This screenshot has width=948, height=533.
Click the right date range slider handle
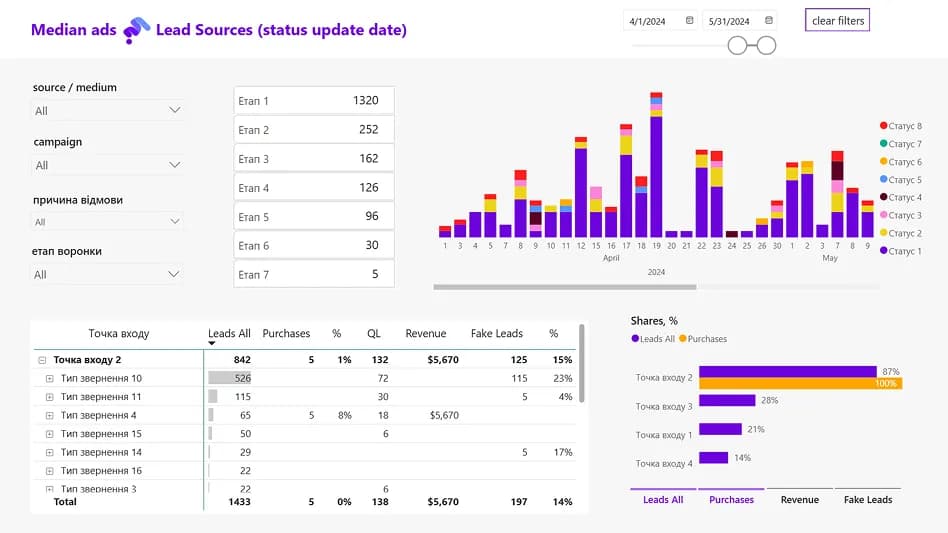[x=766, y=45]
